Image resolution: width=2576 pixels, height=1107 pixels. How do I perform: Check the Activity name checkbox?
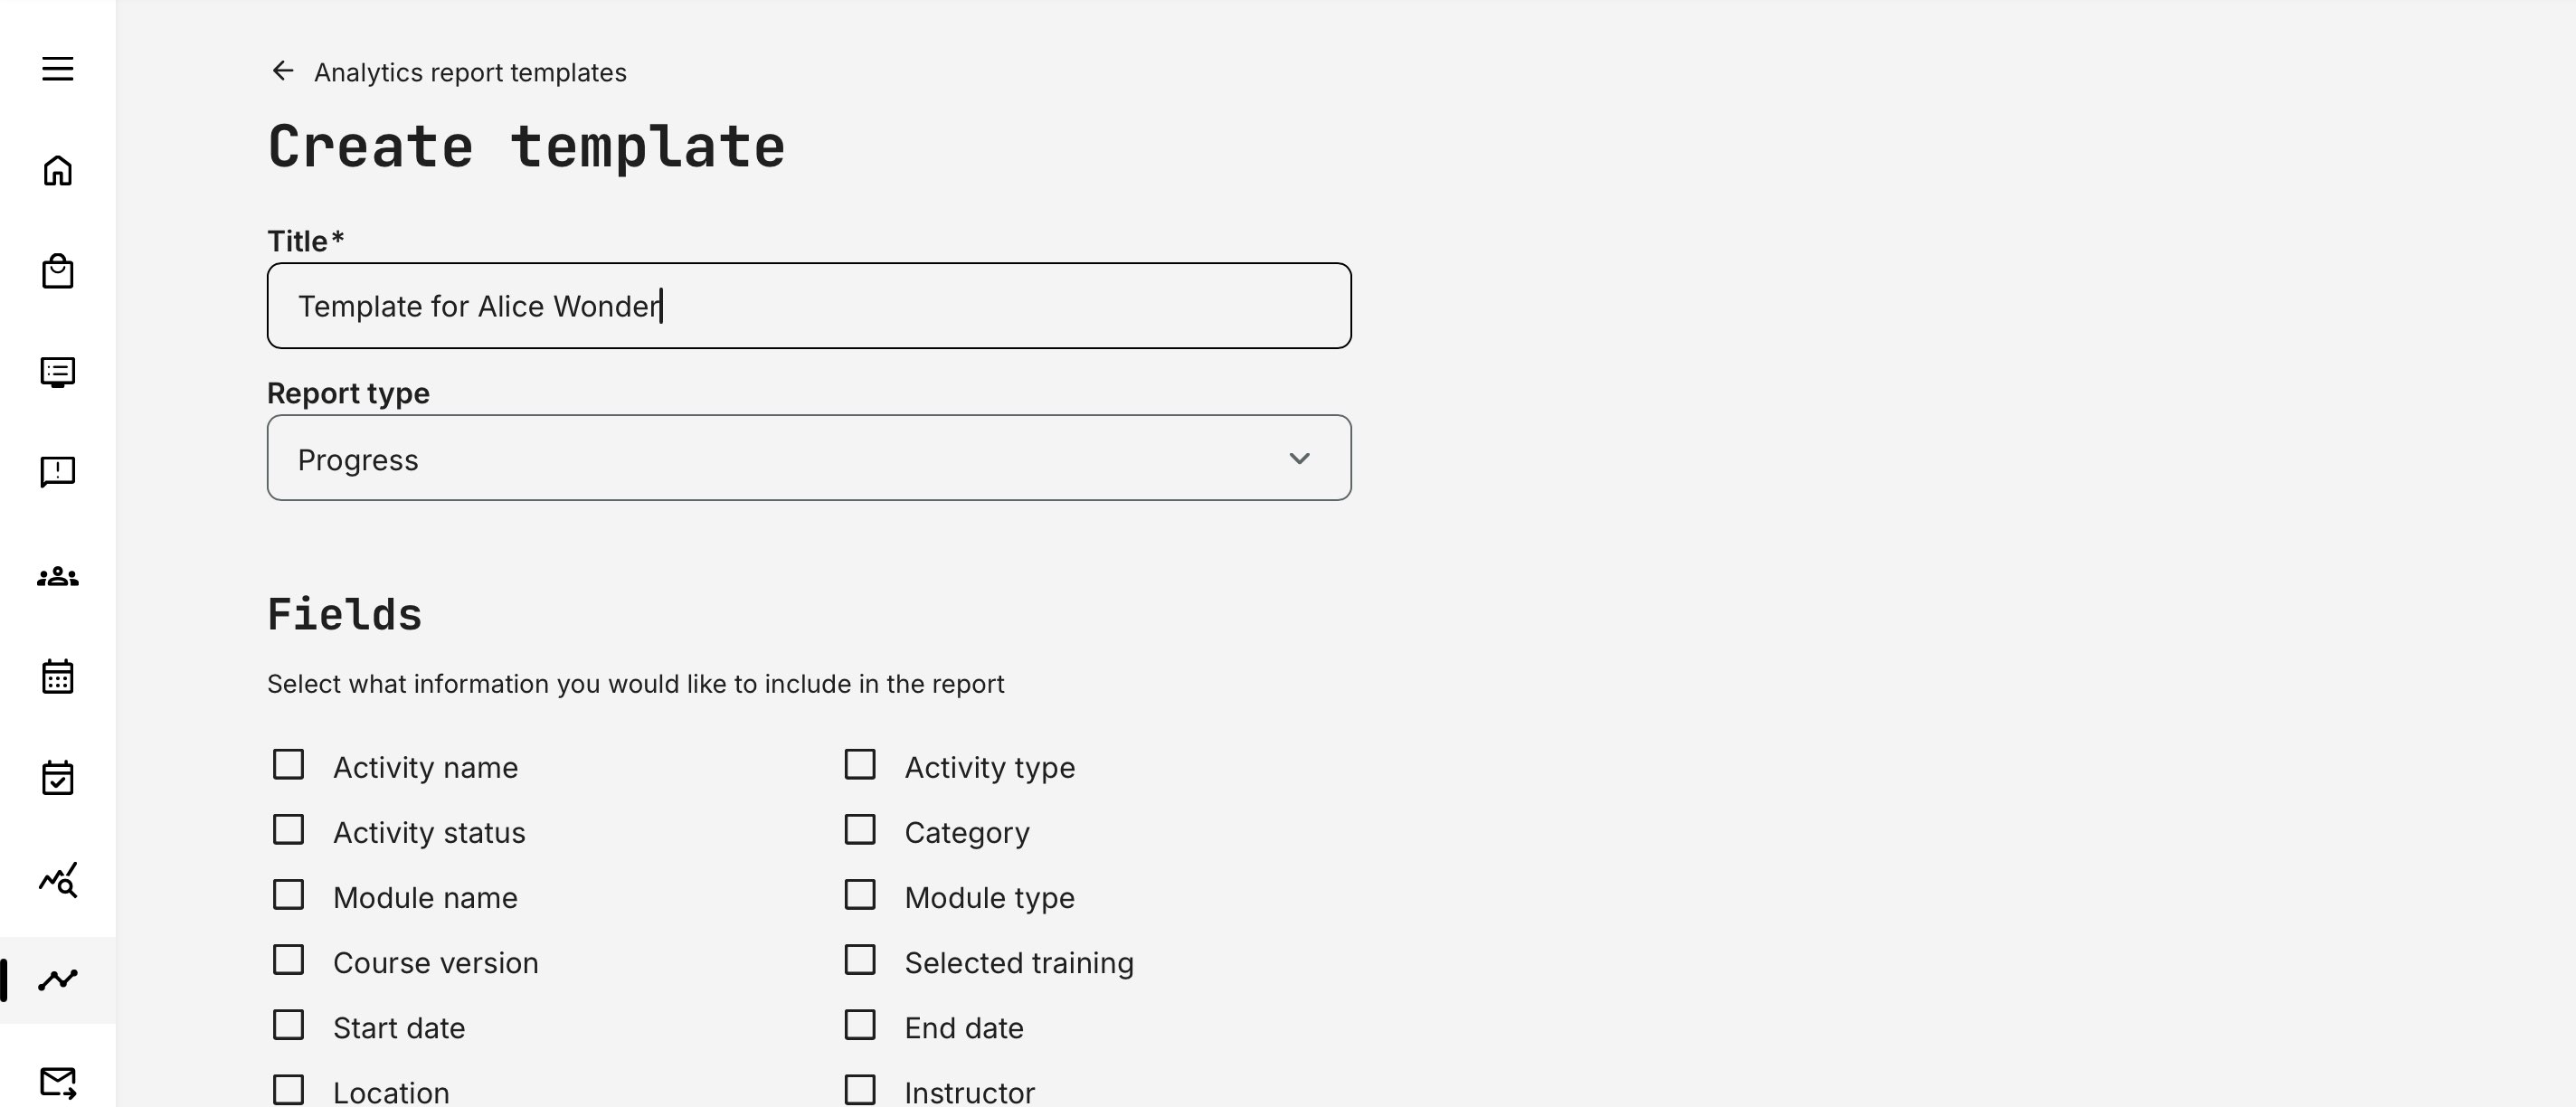(x=289, y=764)
